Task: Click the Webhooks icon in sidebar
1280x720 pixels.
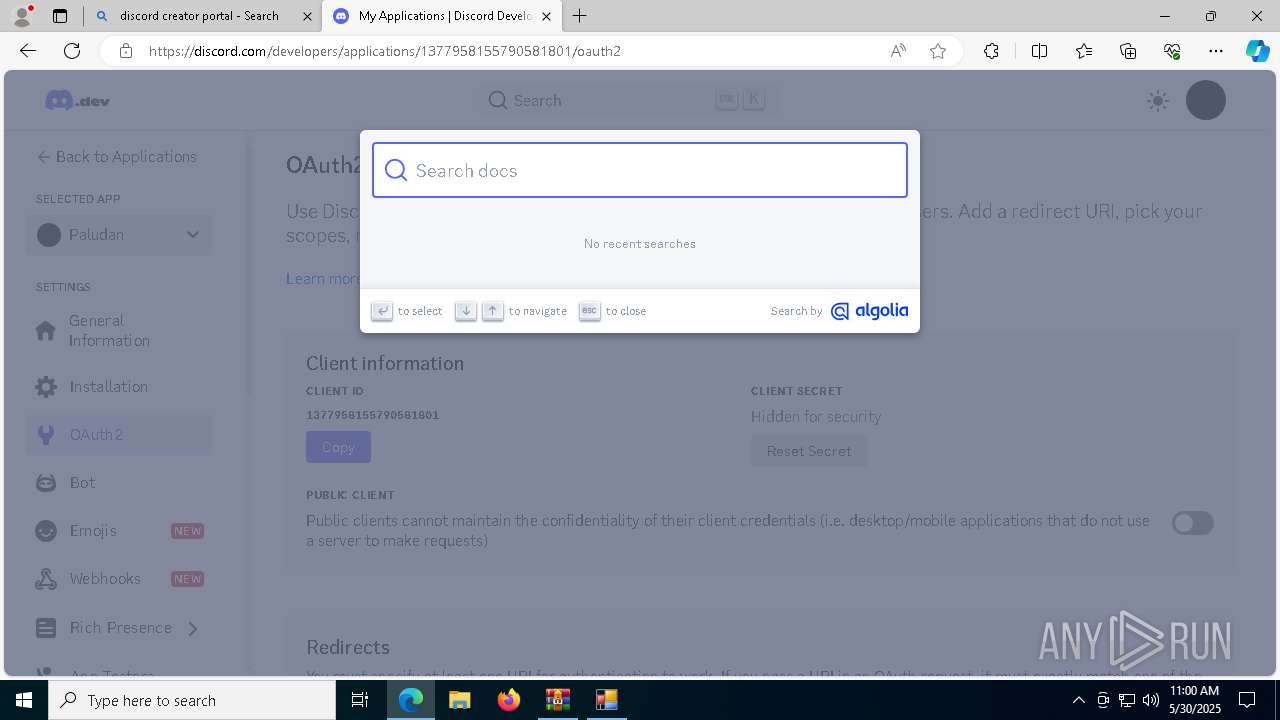Action: pos(46,579)
